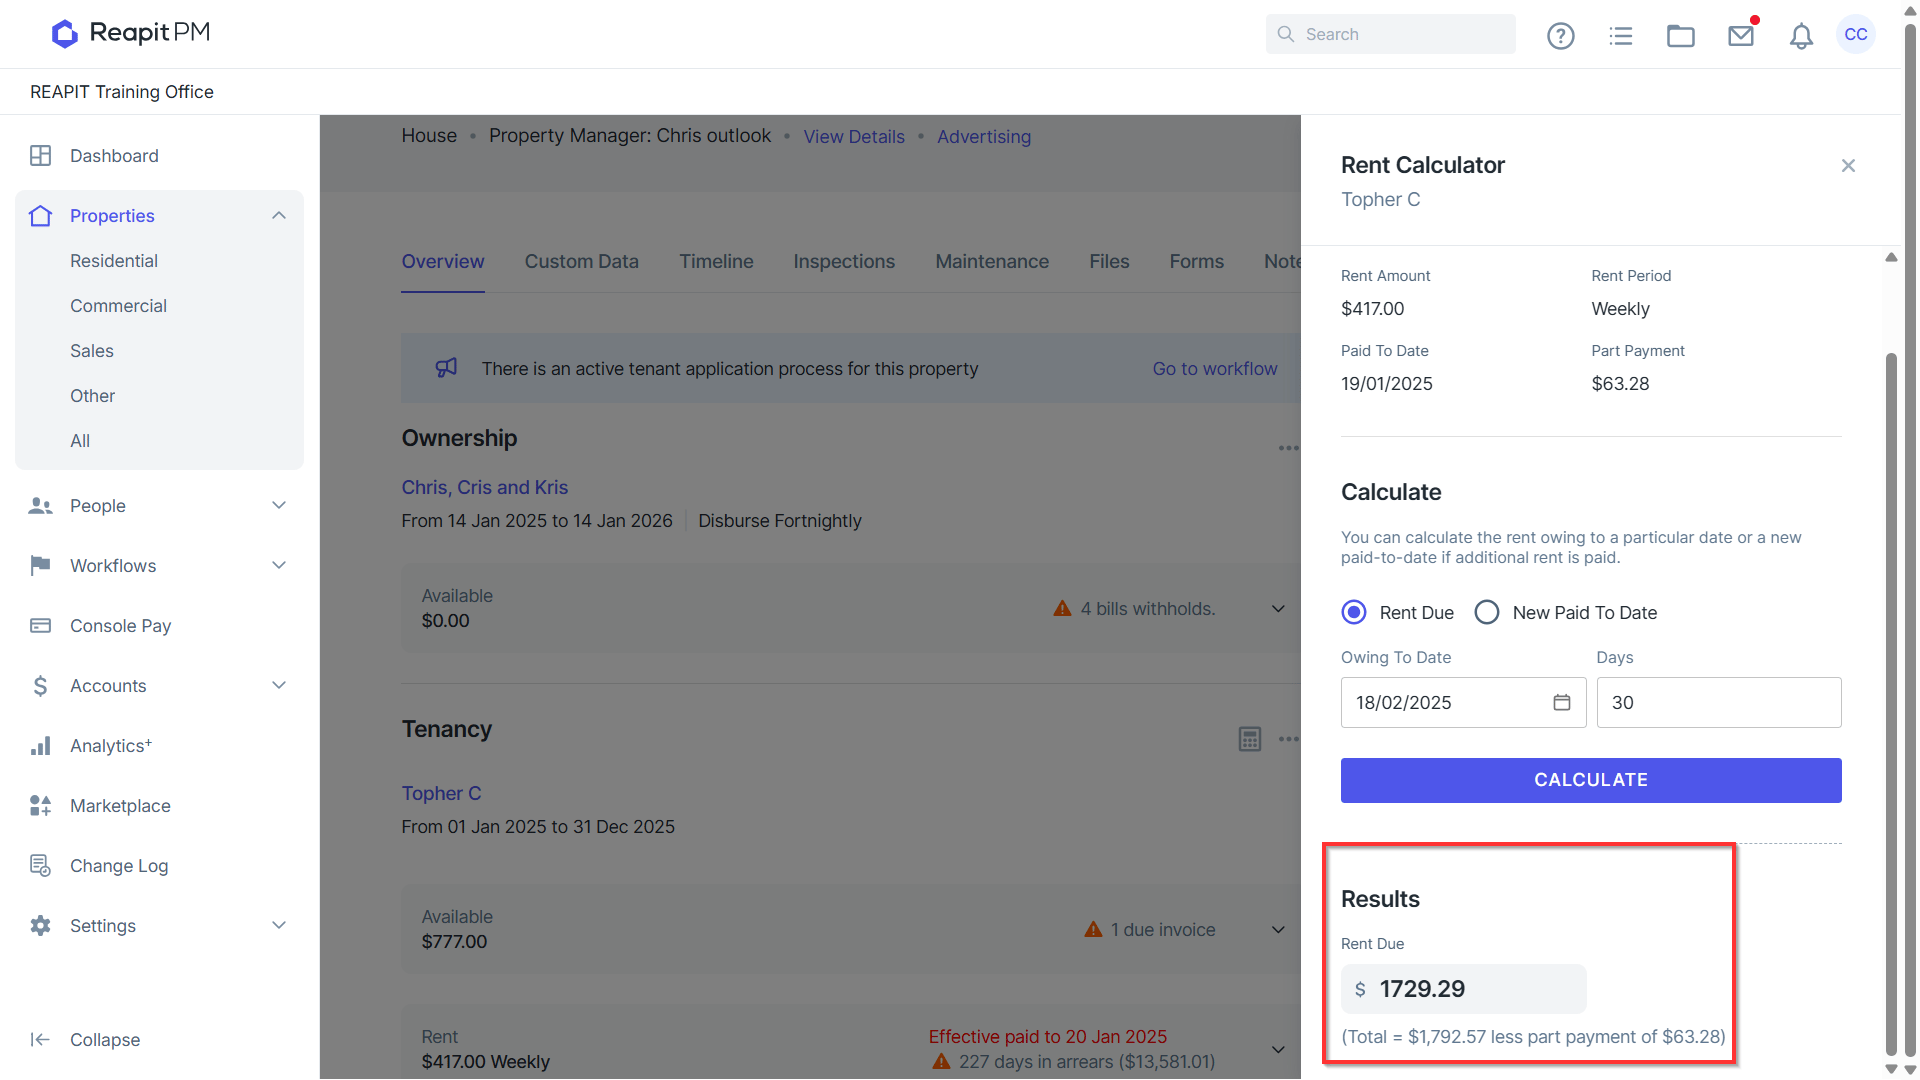
Task: Follow the Go to workflow link
Action: coord(1215,369)
